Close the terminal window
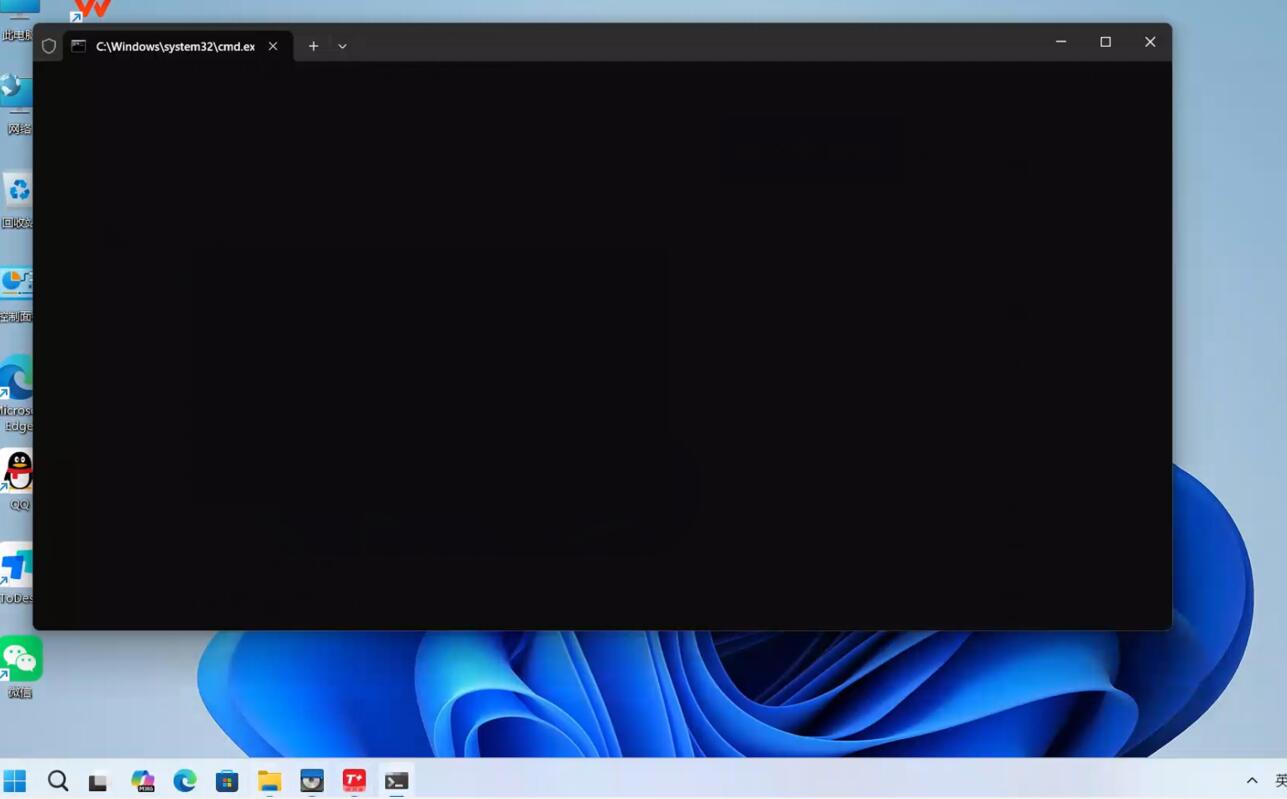Screen dimensions: 1287x799 coord(1150,42)
